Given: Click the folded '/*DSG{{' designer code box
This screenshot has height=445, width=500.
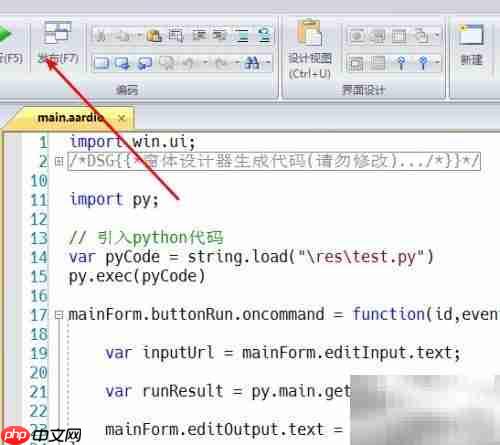Looking at the screenshot, I should click(274, 162).
